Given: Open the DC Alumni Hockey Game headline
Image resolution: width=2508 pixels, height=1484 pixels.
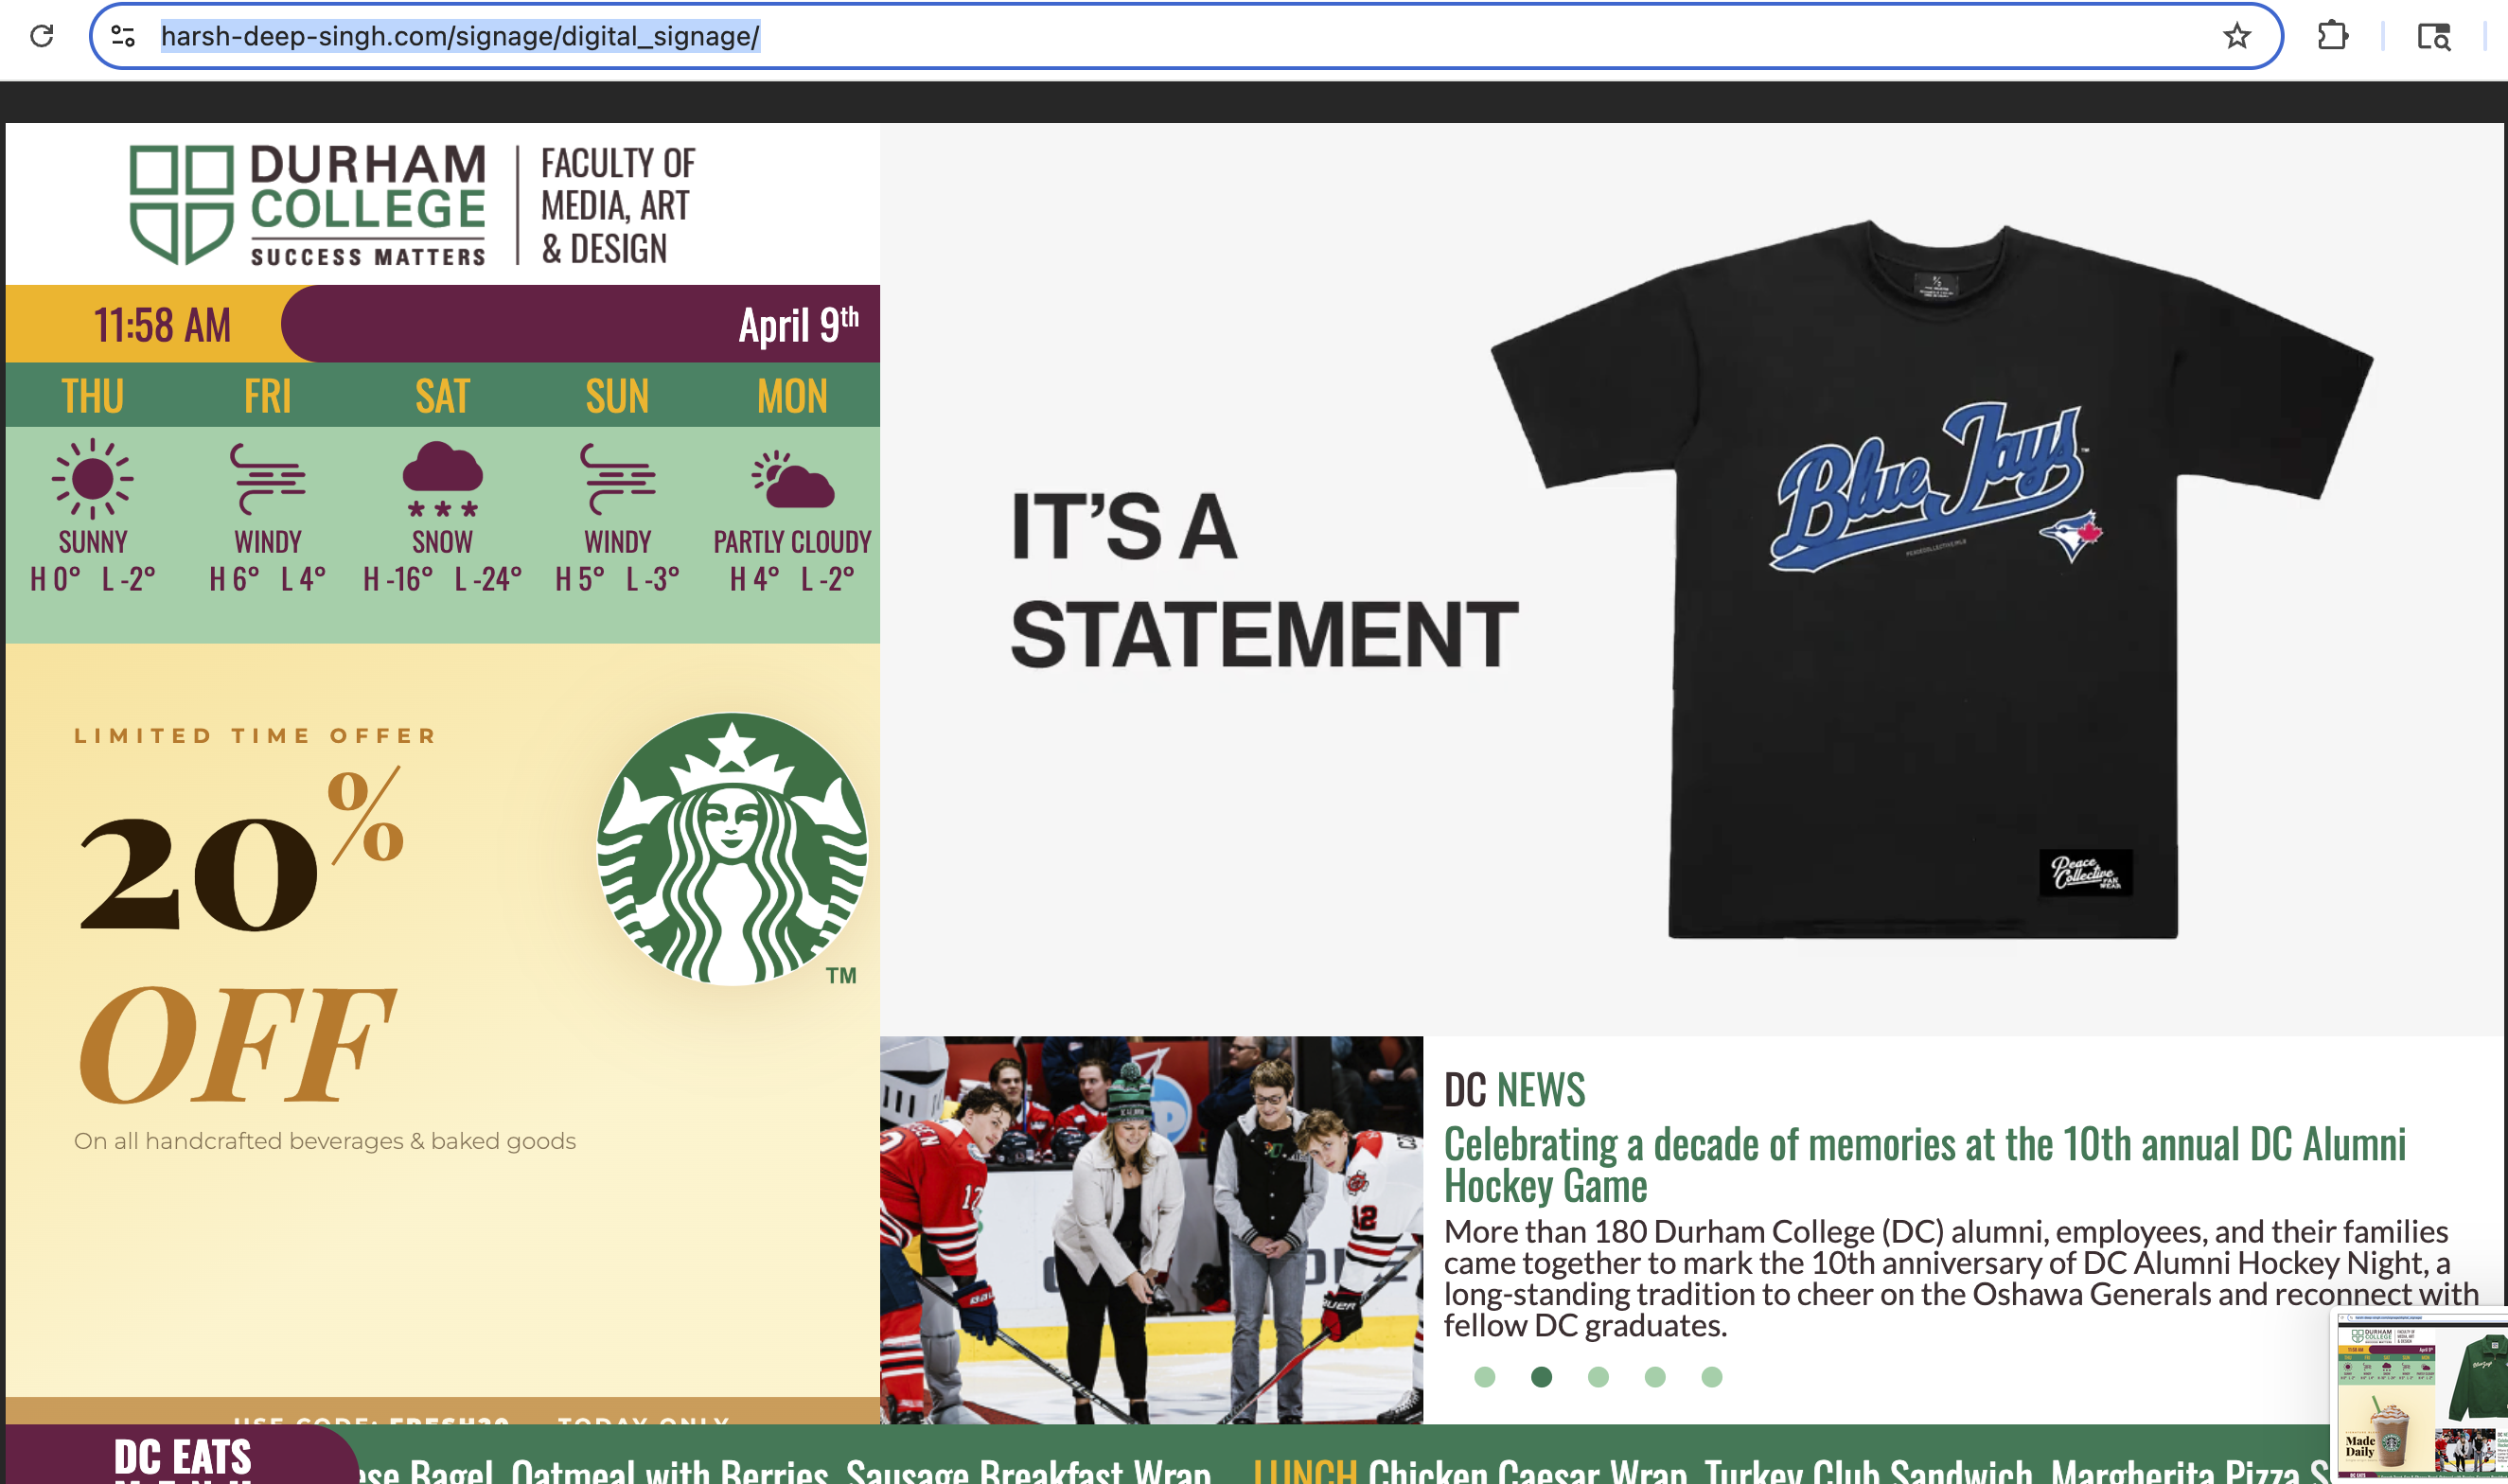Looking at the screenshot, I should [x=1923, y=1164].
